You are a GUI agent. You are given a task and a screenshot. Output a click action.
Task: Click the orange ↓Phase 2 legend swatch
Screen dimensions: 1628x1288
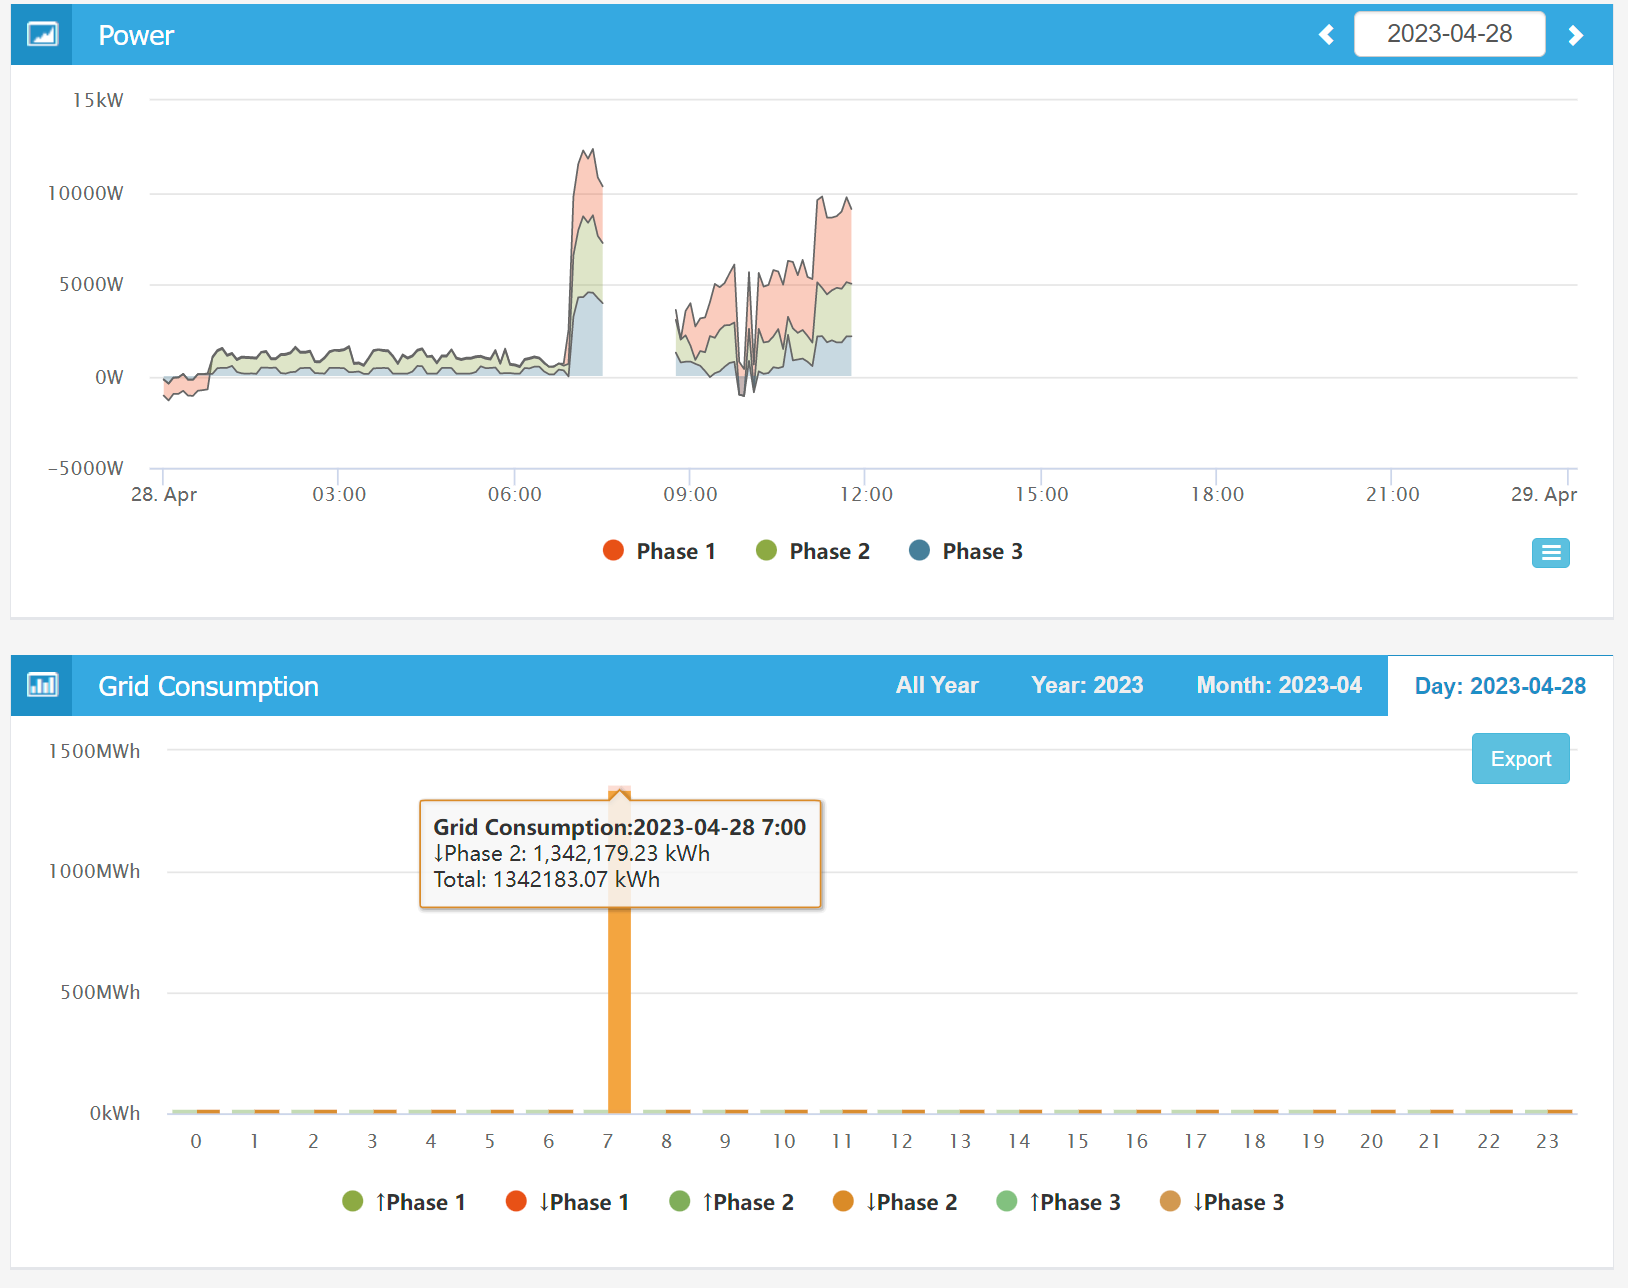[843, 1201]
